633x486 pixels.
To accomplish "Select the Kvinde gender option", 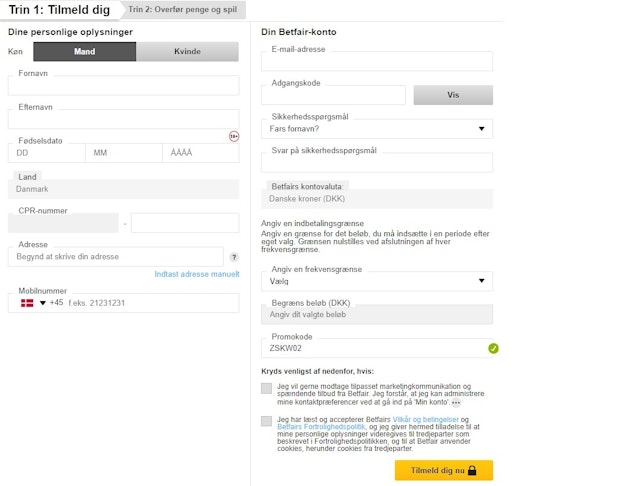I will point(187,52).
